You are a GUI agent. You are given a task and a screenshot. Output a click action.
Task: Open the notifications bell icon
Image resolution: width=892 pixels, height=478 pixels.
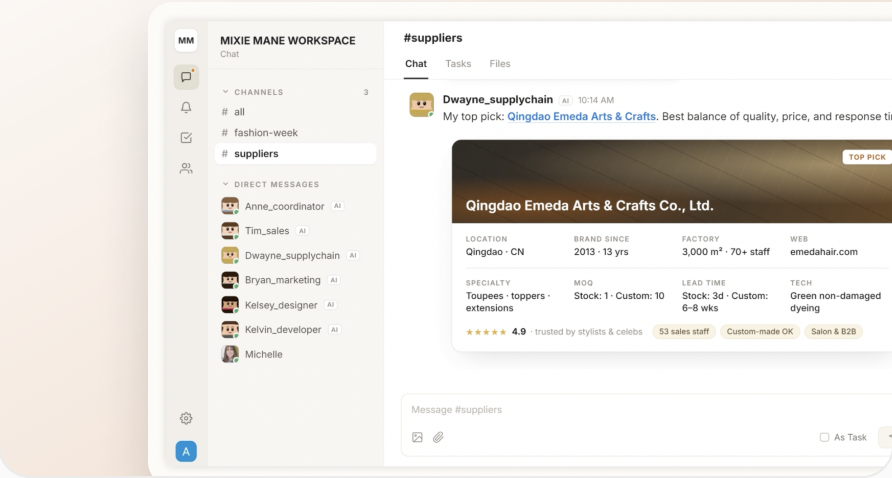[186, 108]
